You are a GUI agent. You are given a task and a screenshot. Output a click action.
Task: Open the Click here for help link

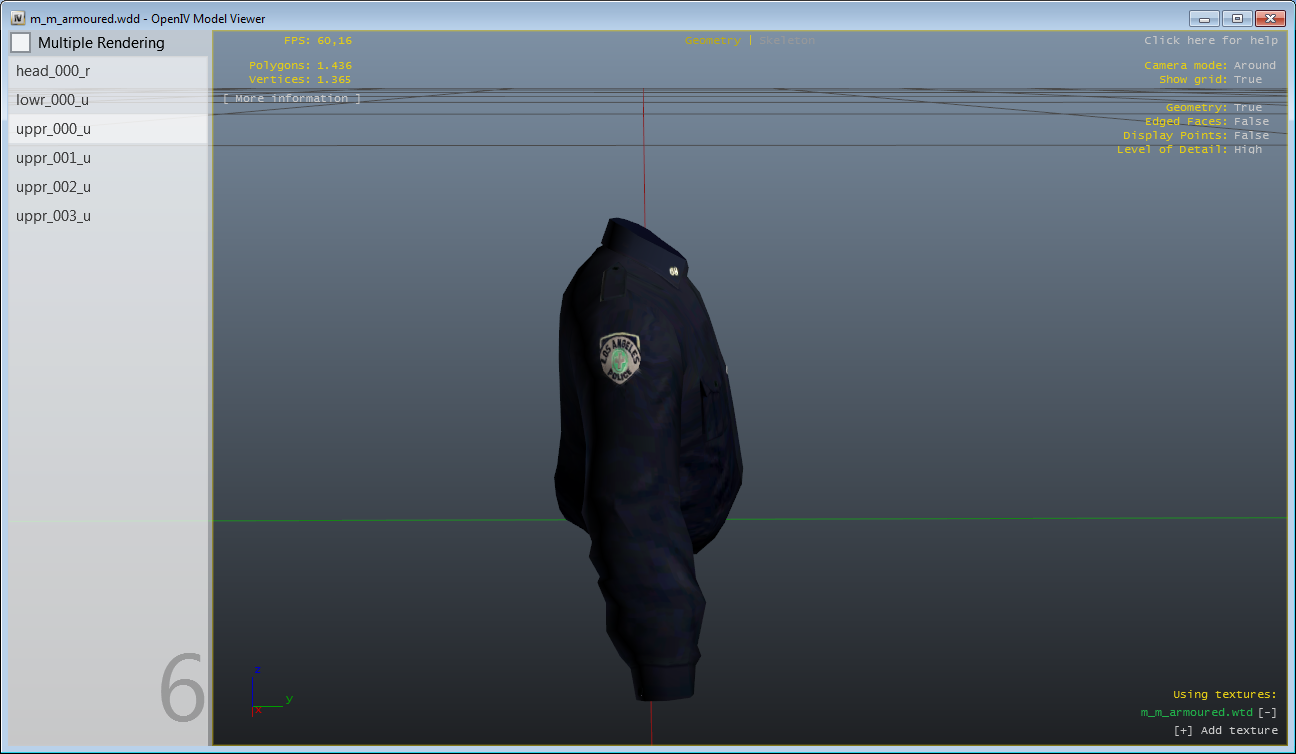[1210, 41]
